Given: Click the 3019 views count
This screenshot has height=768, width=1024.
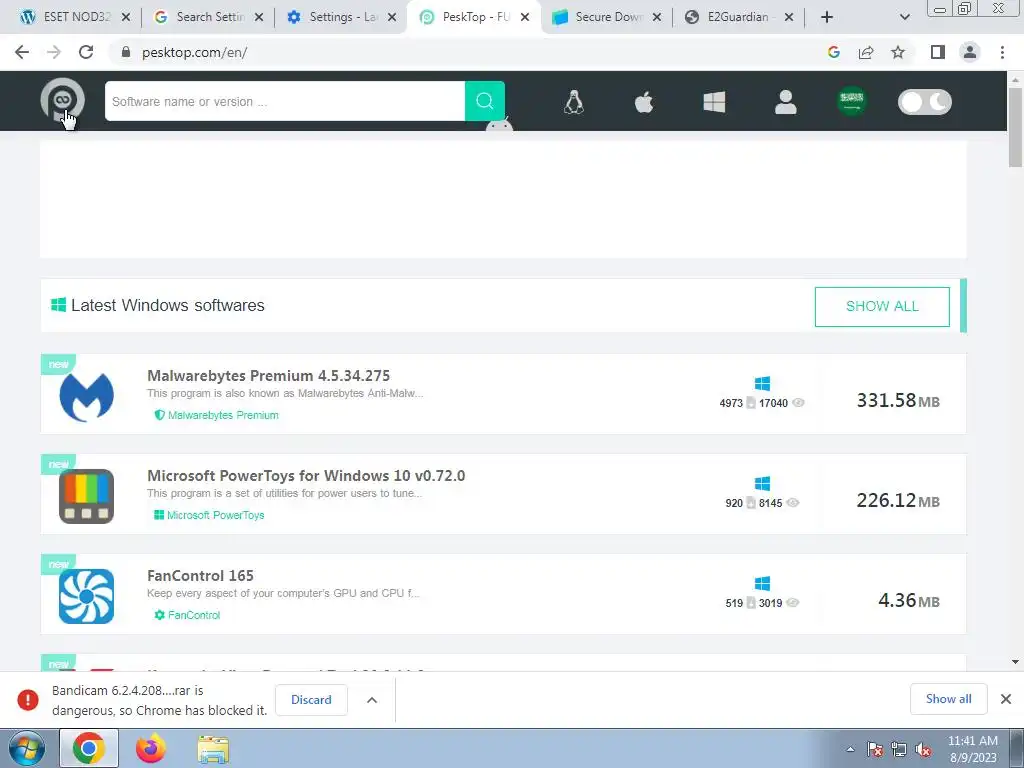Looking at the screenshot, I should point(771,603).
